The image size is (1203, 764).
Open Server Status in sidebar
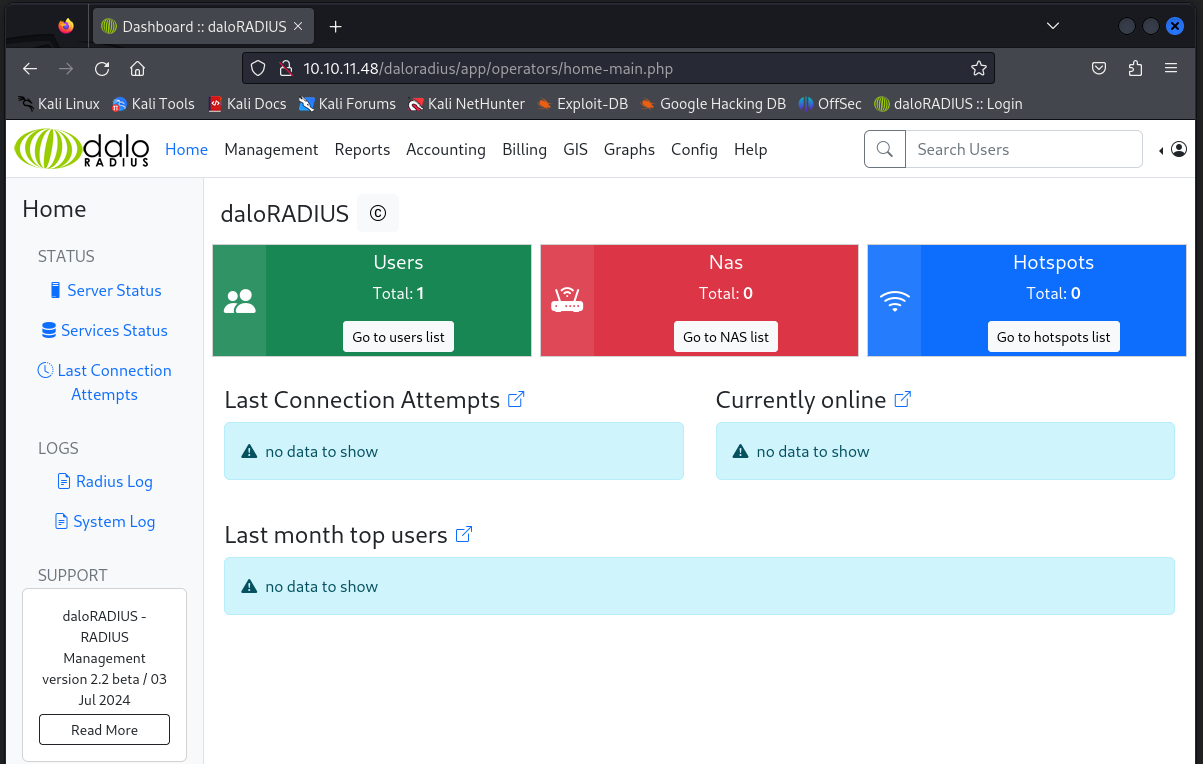click(114, 290)
